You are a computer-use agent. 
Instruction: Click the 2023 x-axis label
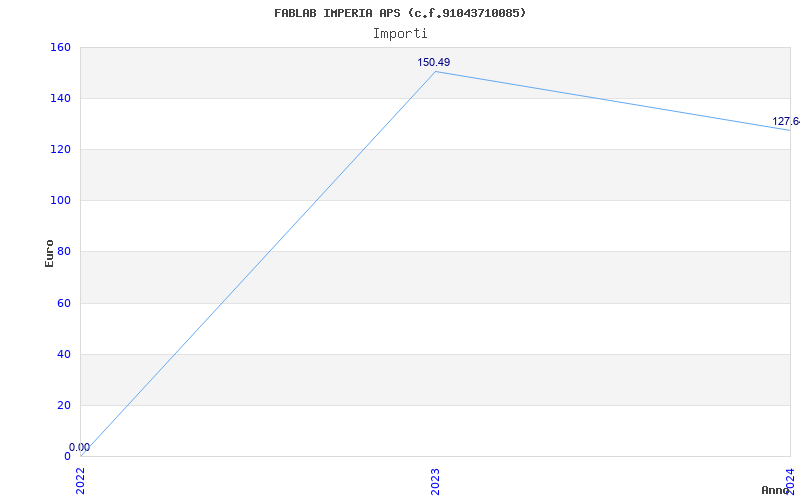[x=435, y=481]
